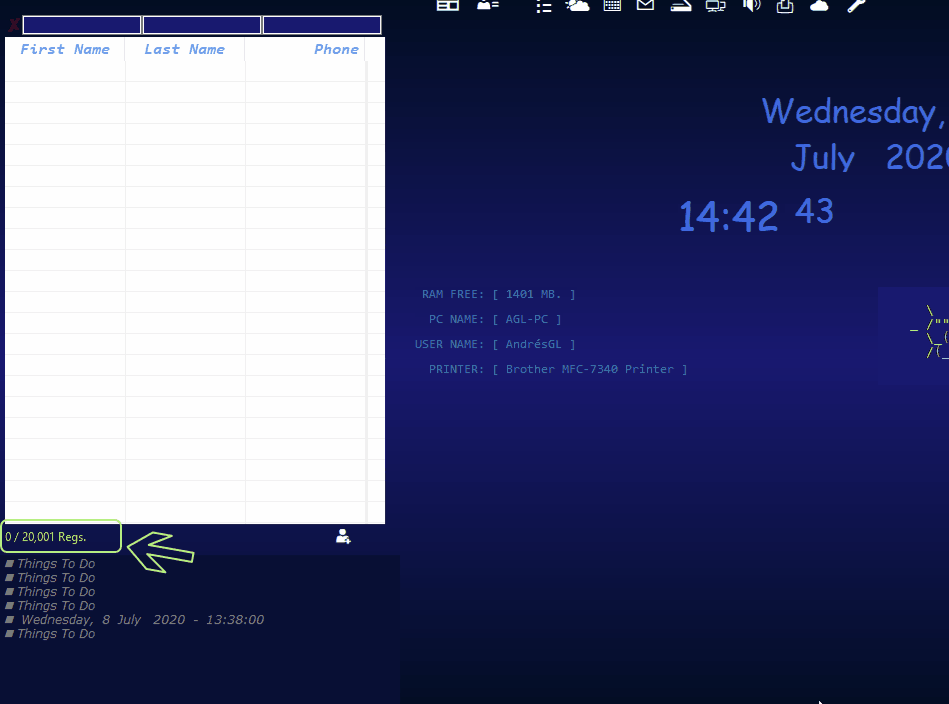Screen dimensions: 949x704
Task: Click the 'USER NAME: [ AndrésGL ]' line
Action: [x=495, y=344]
